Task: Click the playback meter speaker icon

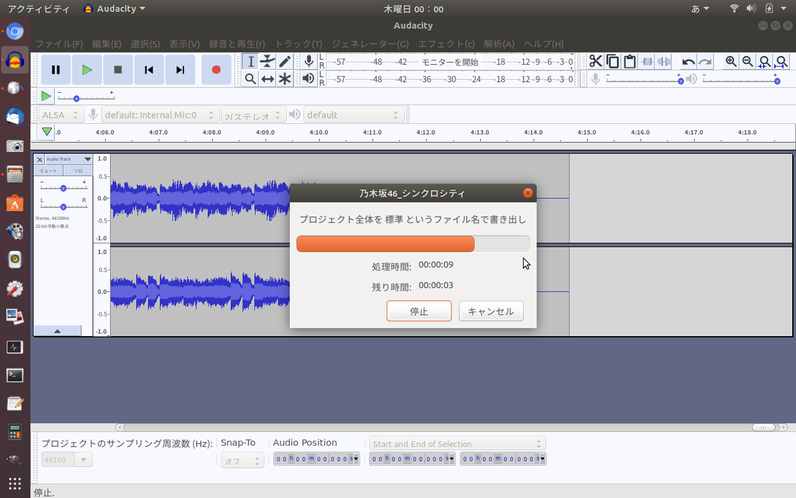Action: [308, 79]
